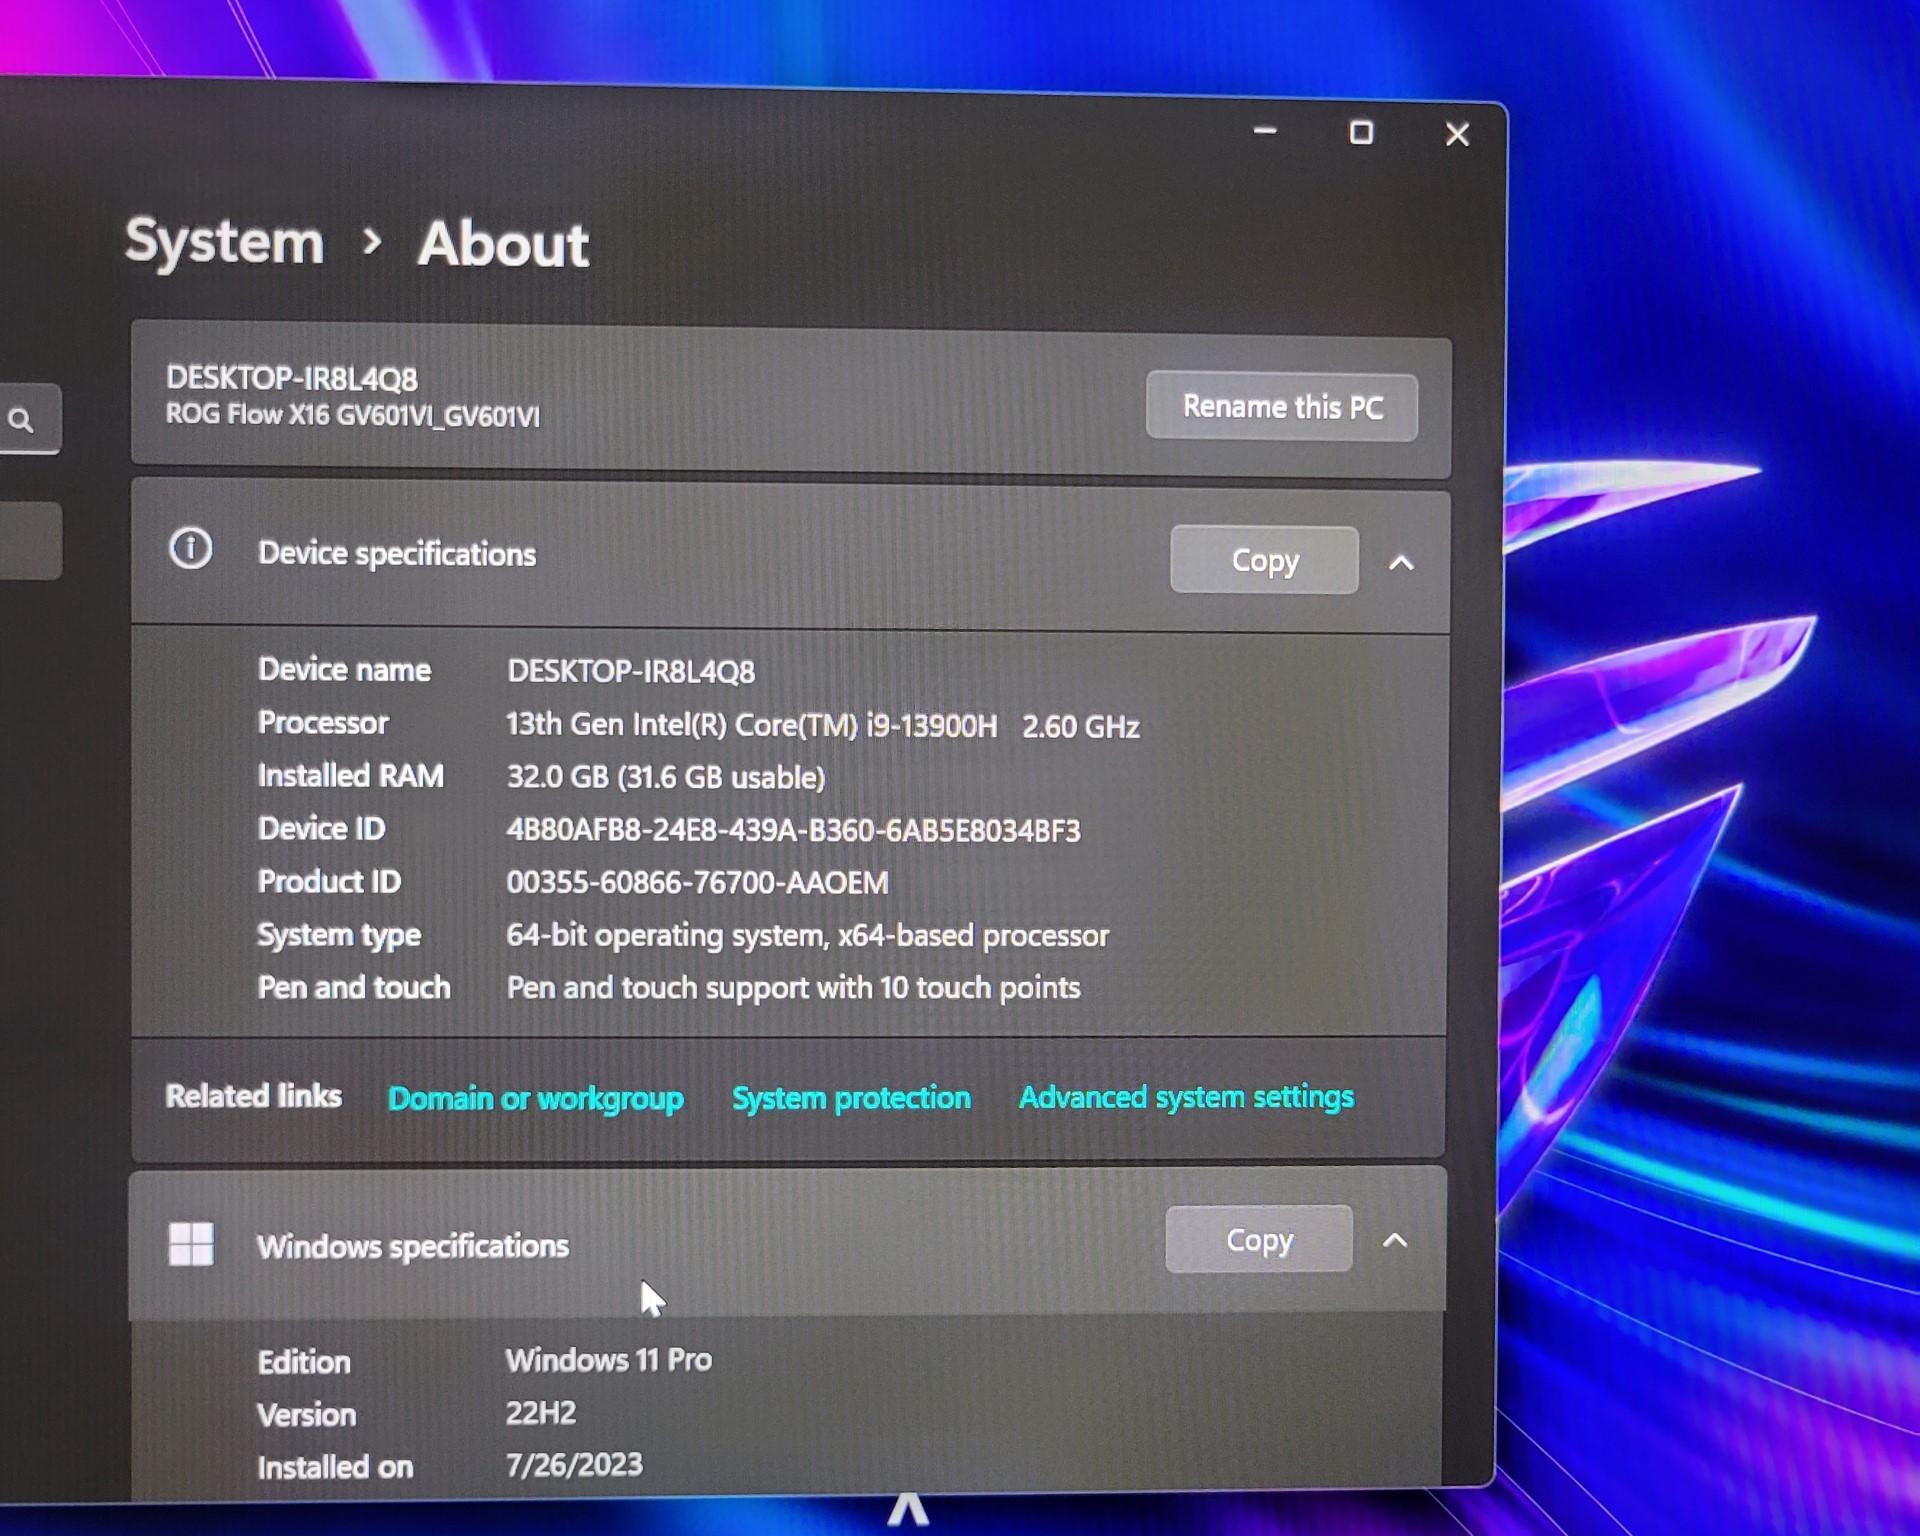The image size is (1920, 1536).
Task: Go back to System in breadcrumb
Action: click(x=224, y=241)
